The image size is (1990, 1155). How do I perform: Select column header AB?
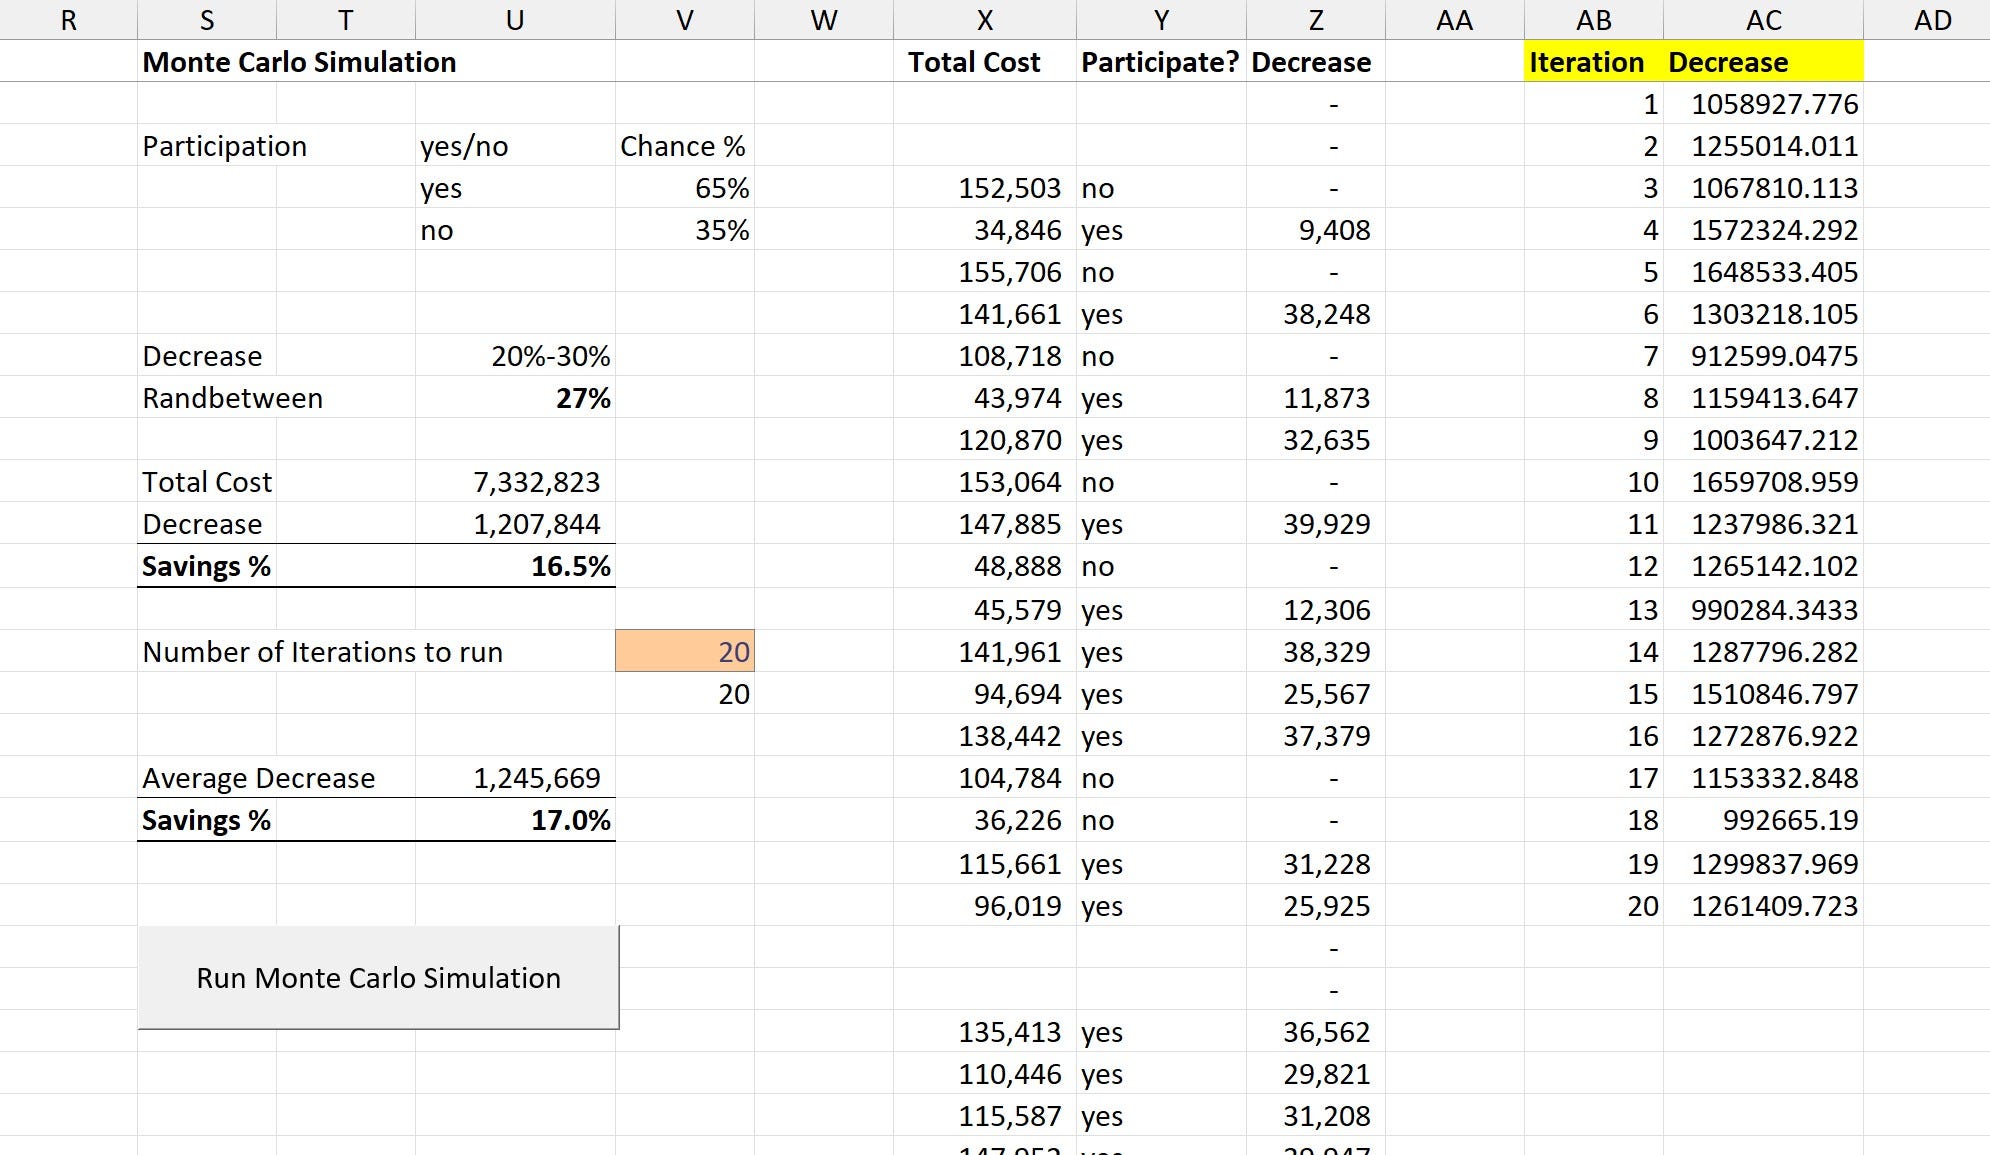click(x=1594, y=20)
